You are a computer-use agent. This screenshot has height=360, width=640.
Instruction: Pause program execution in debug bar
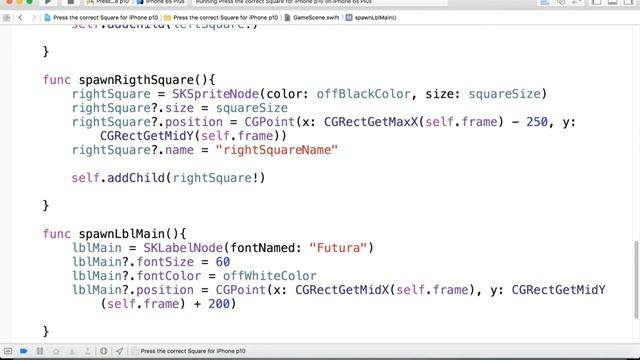click(40, 351)
